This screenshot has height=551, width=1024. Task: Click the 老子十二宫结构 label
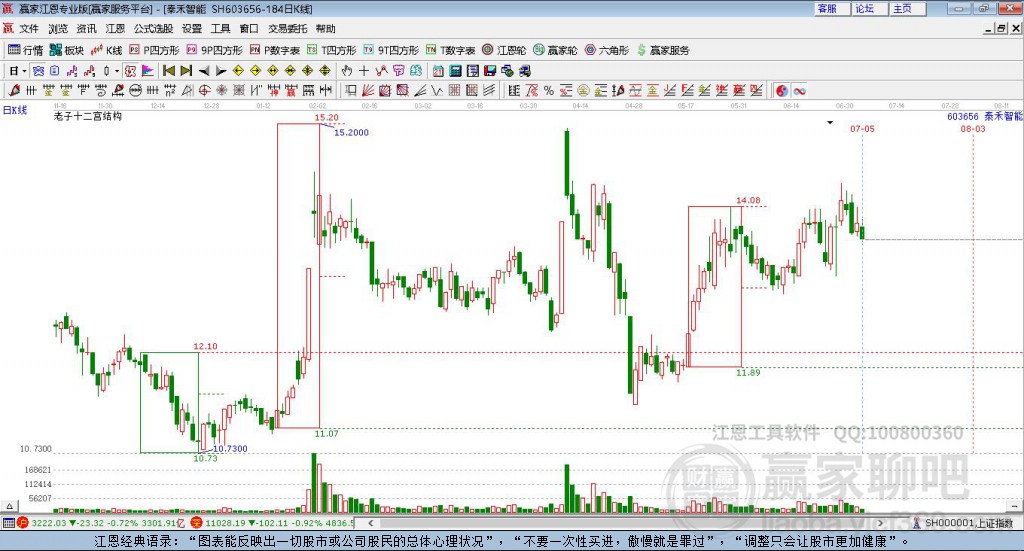coord(88,116)
